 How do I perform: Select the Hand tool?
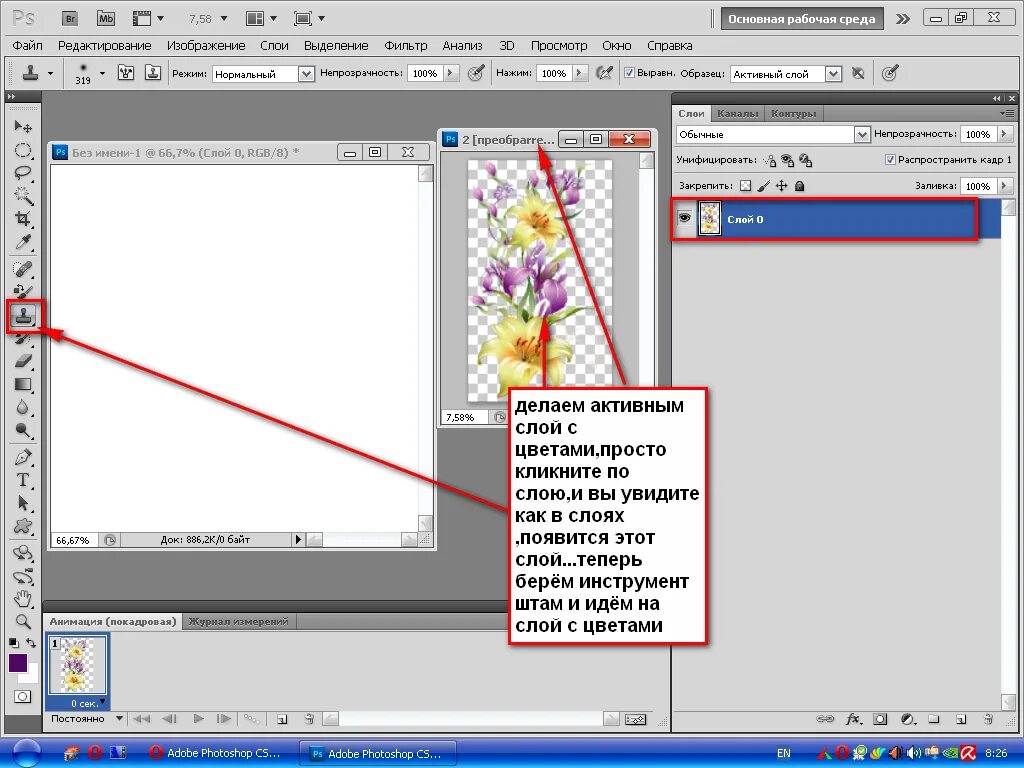click(23, 597)
